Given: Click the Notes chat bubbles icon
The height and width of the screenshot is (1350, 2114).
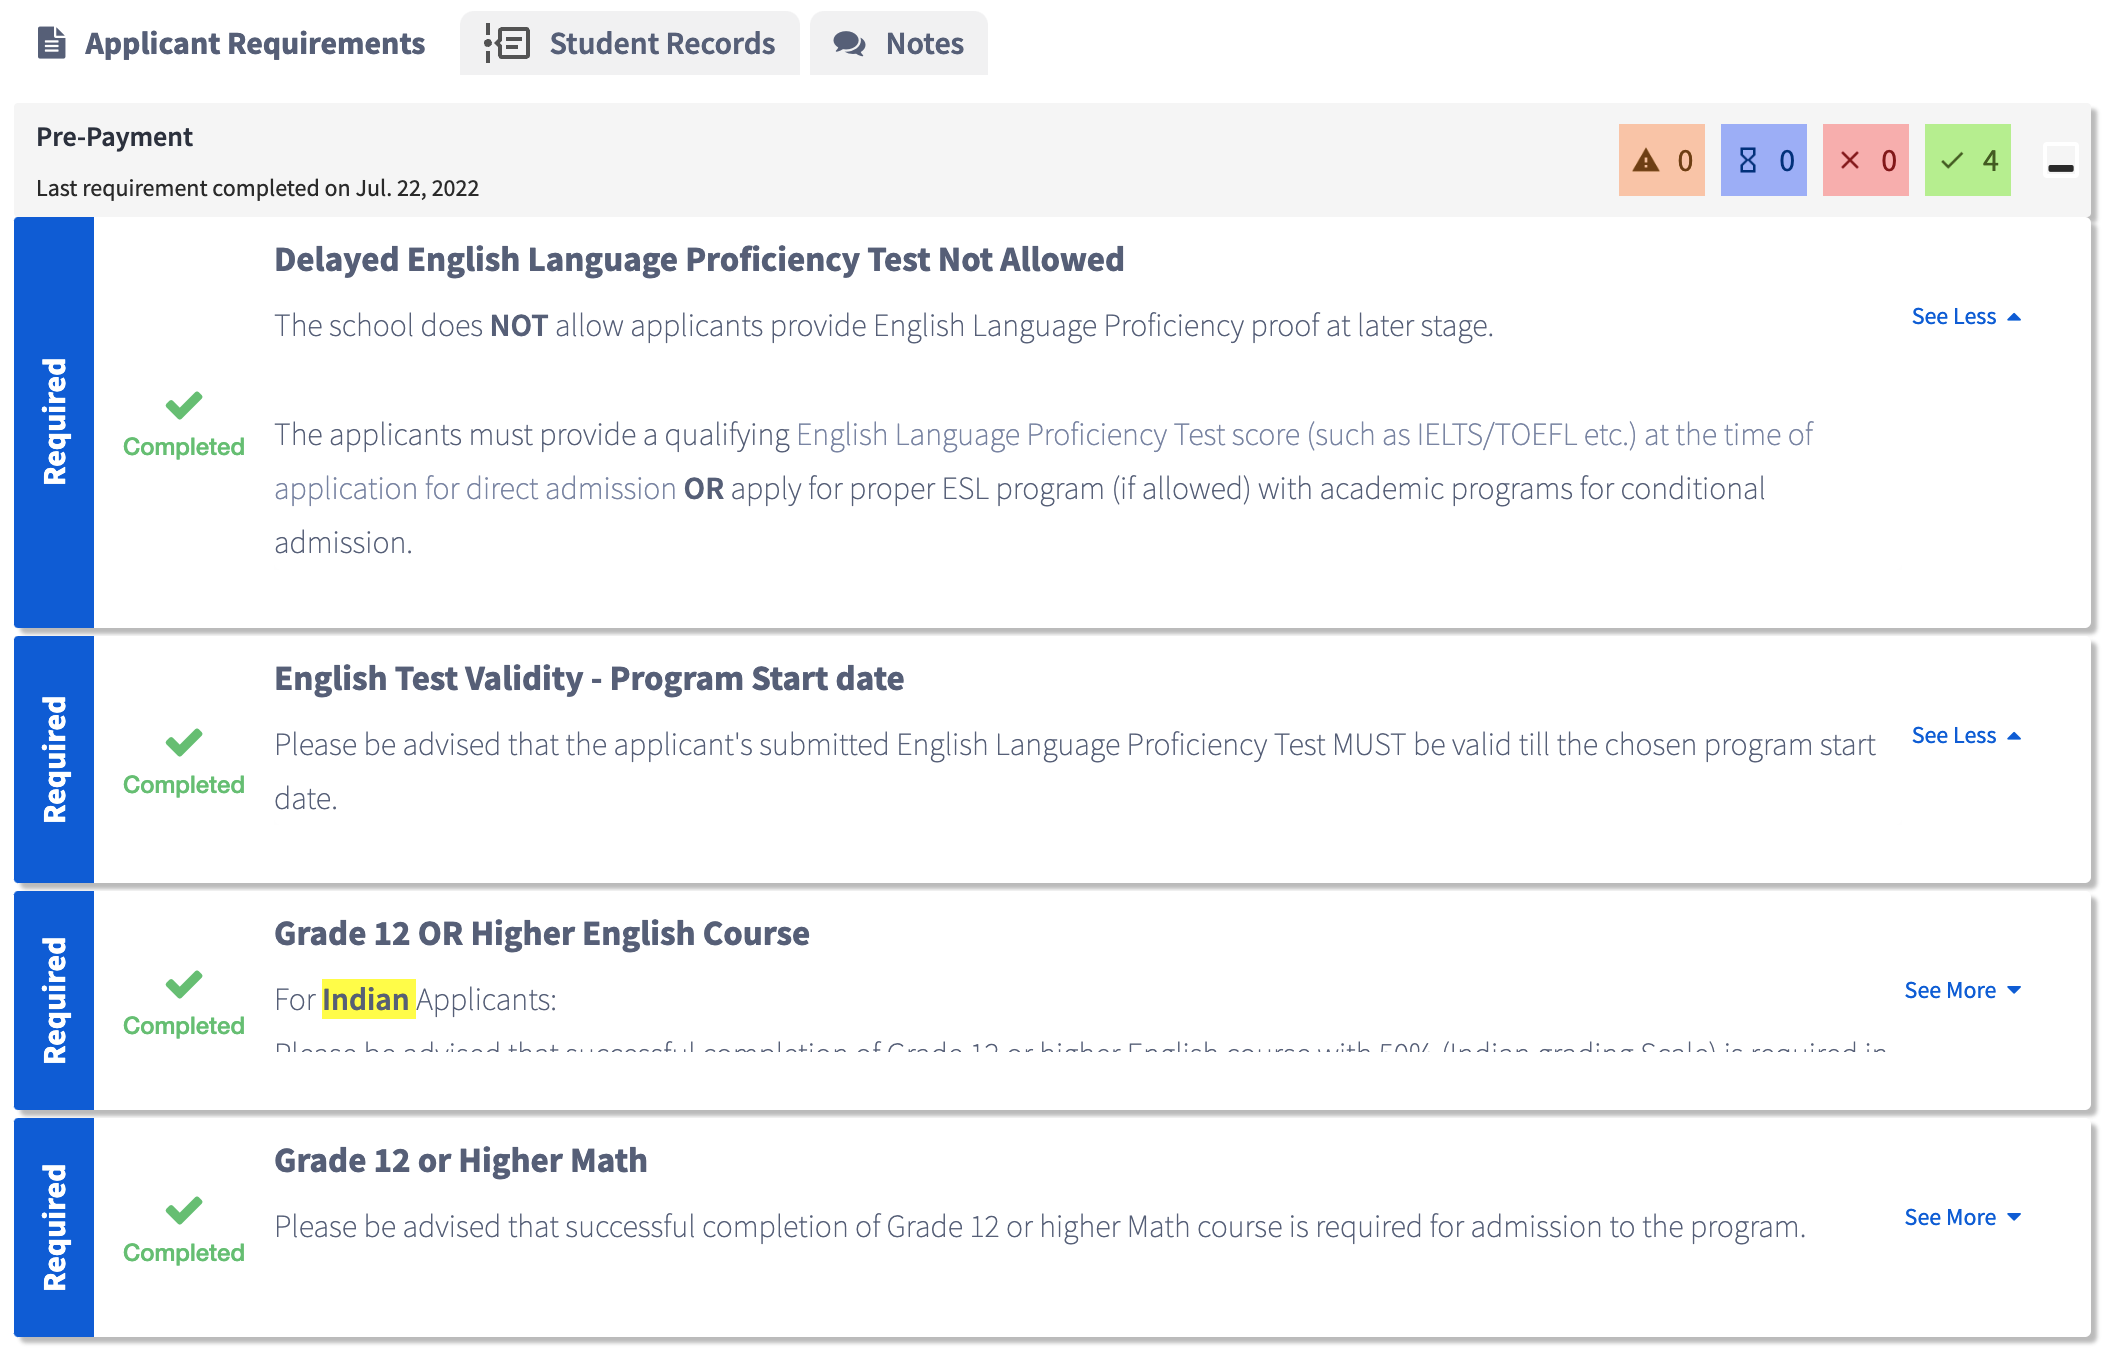Looking at the screenshot, I should [x=849, y=43].
